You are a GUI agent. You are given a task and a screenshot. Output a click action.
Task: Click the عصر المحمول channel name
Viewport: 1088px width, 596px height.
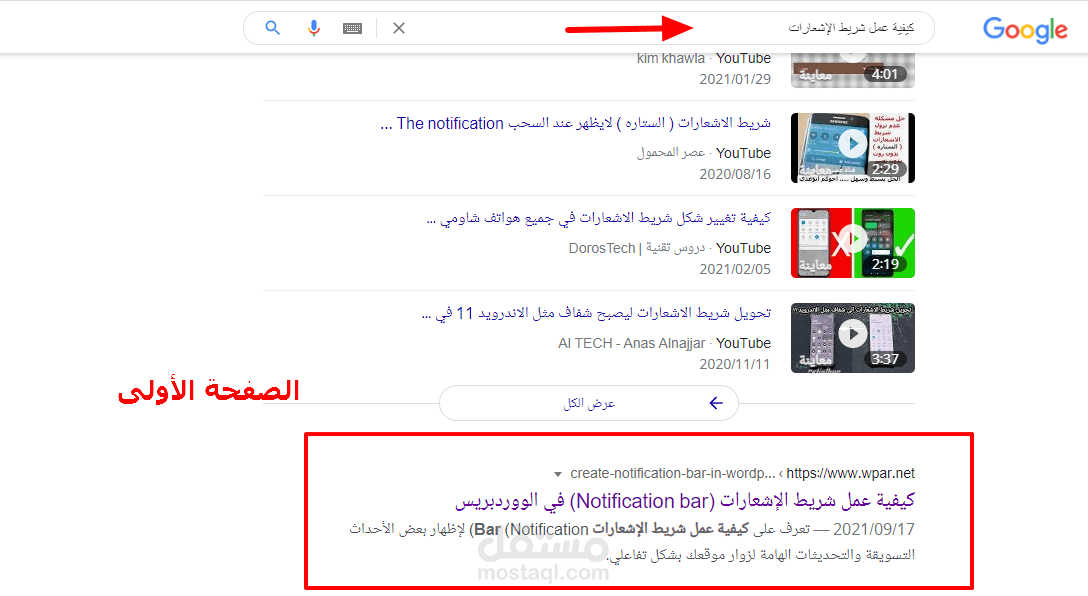pyautogui.click(x=671, y=153)
